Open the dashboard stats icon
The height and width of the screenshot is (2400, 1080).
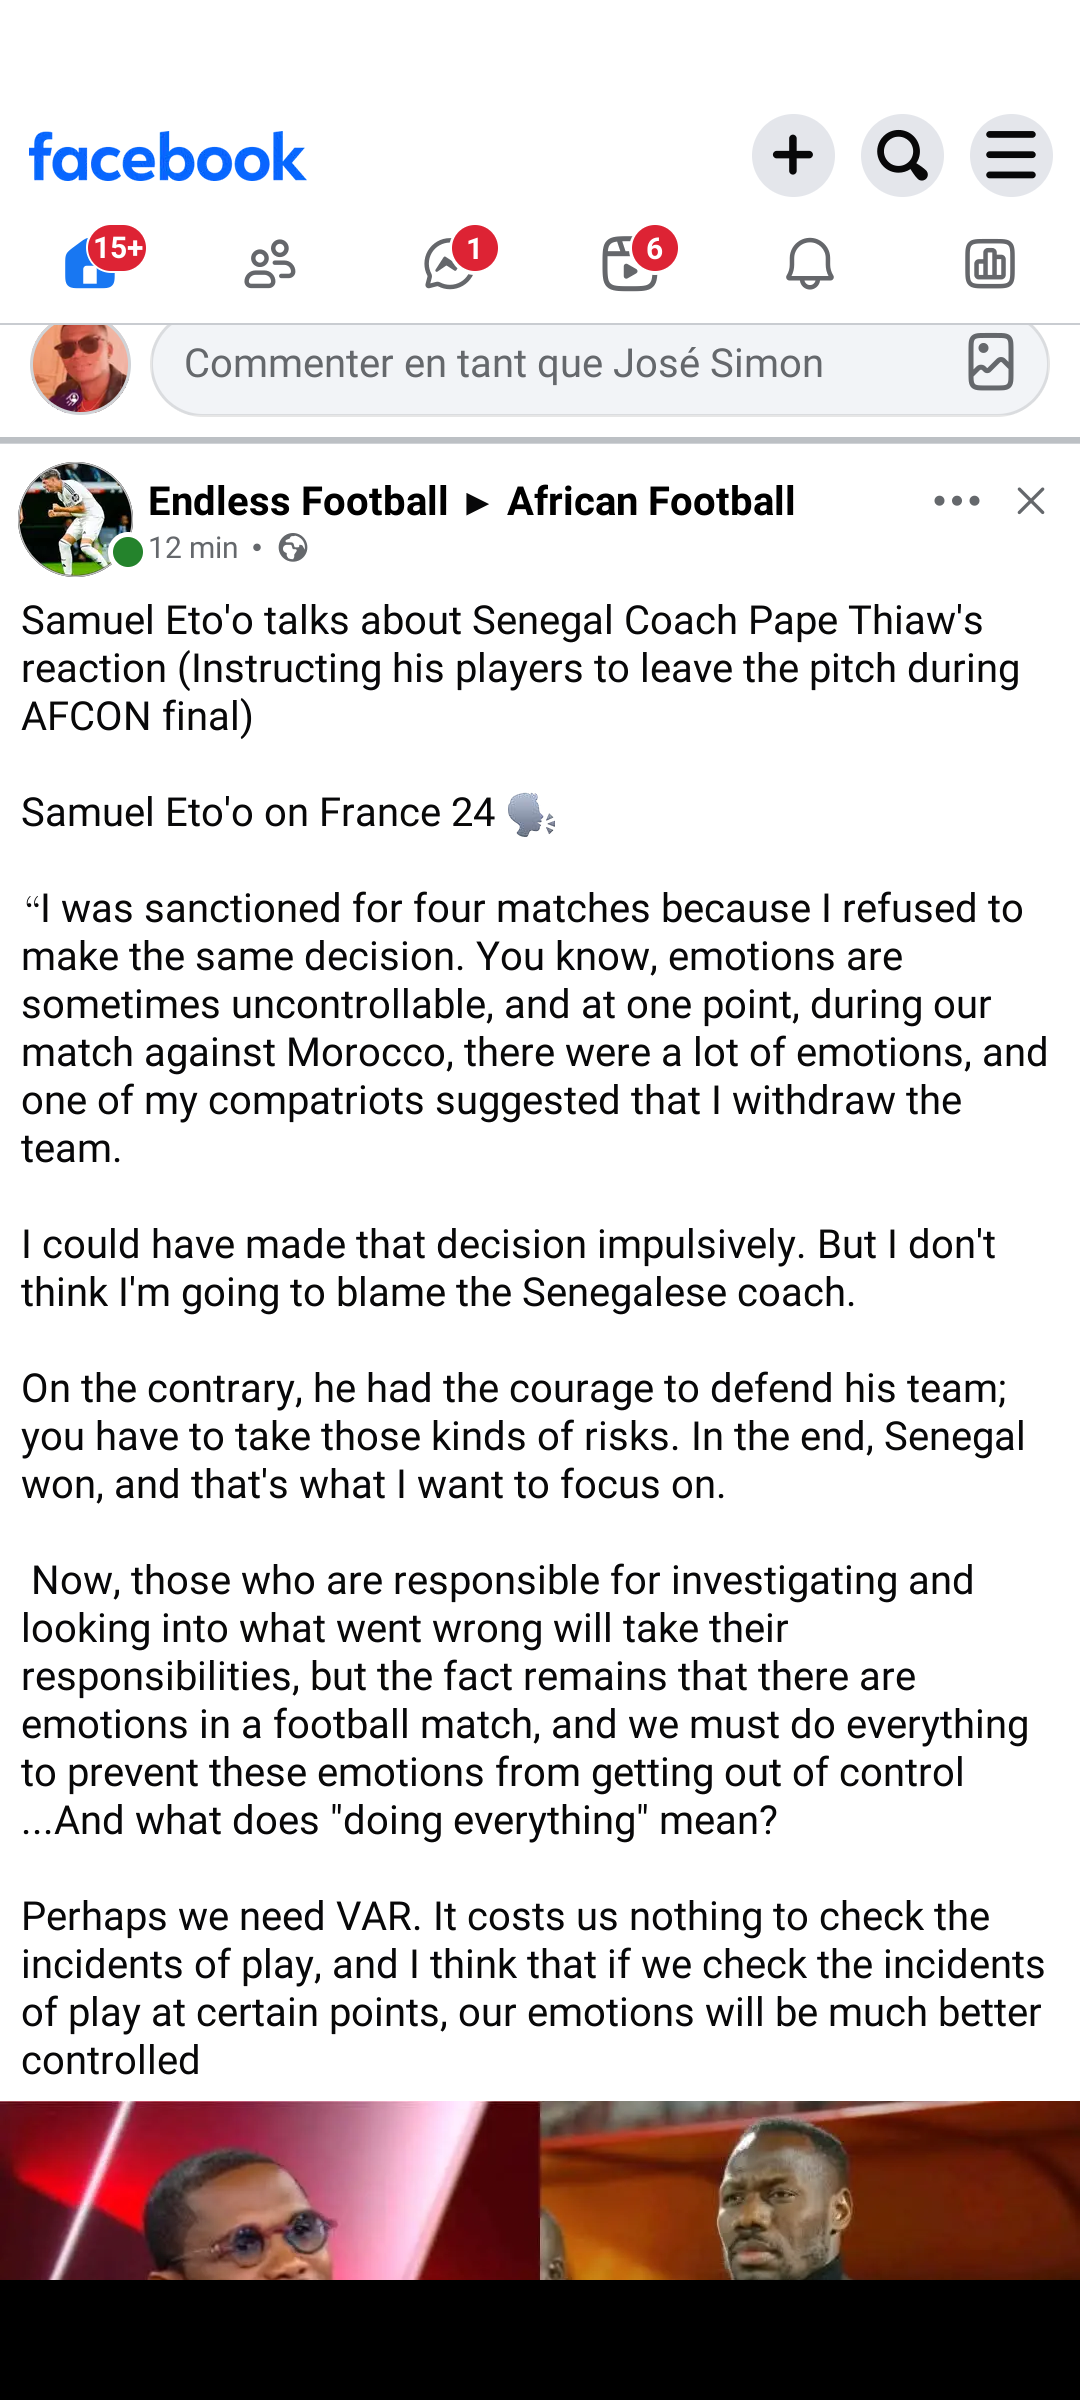[x=990, y=265]
